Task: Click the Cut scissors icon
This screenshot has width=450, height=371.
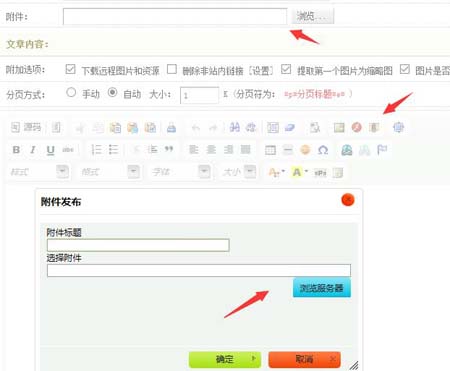Action: (80, 128)
